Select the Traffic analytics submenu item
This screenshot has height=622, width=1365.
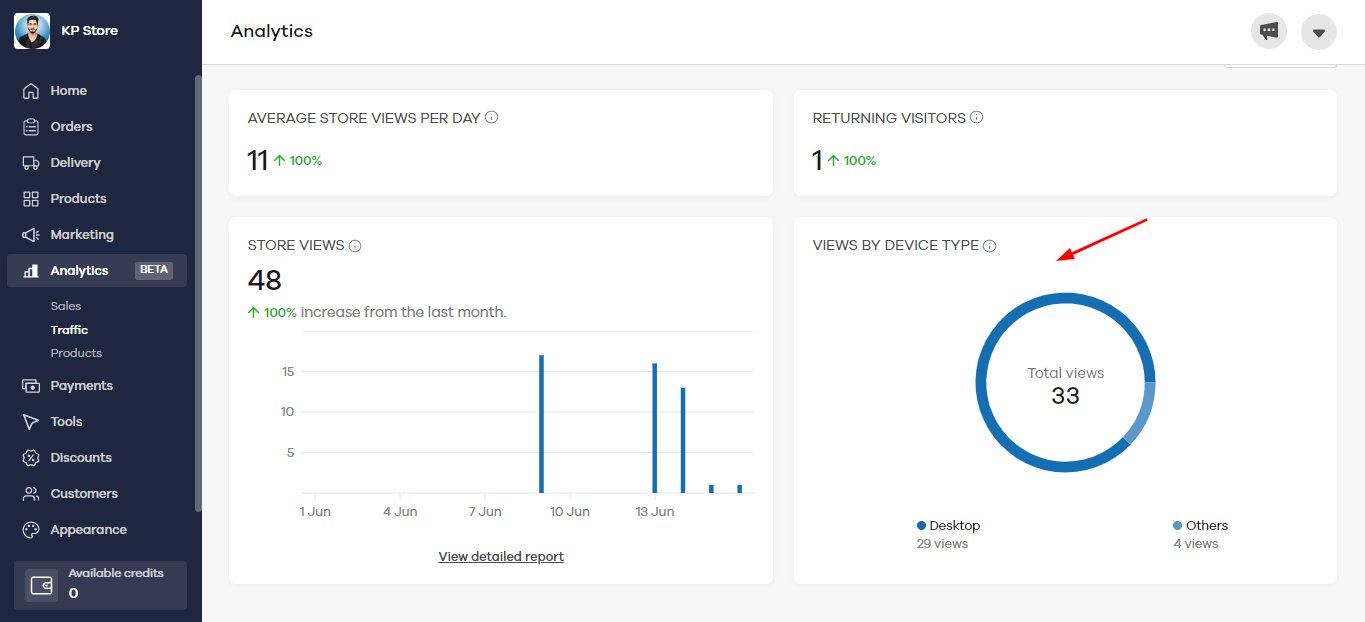click(70, 330)
